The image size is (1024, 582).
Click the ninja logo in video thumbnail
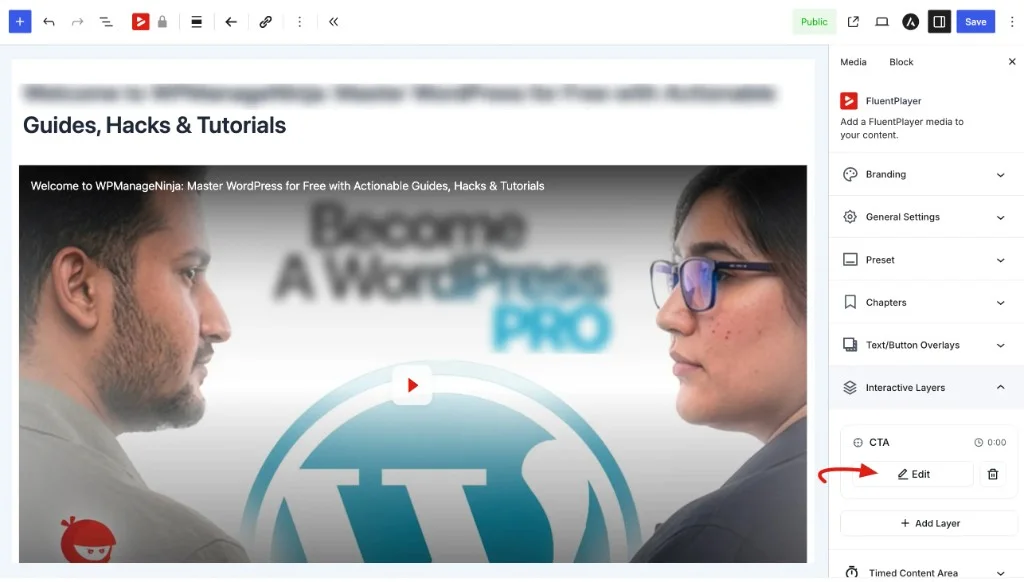pos(88,540)
